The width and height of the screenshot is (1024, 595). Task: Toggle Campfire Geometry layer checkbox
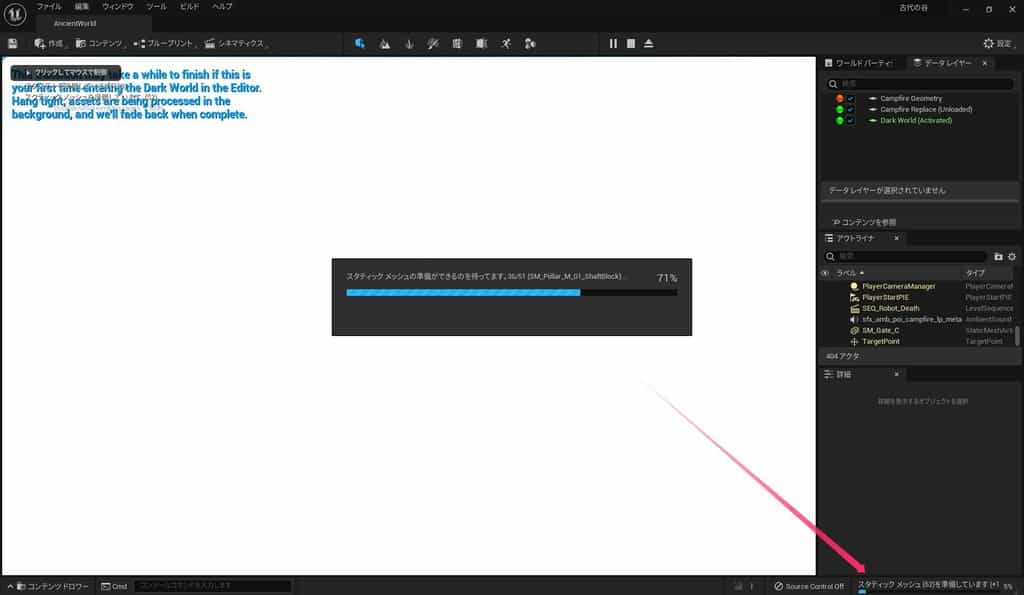click(x=851, y=99)
